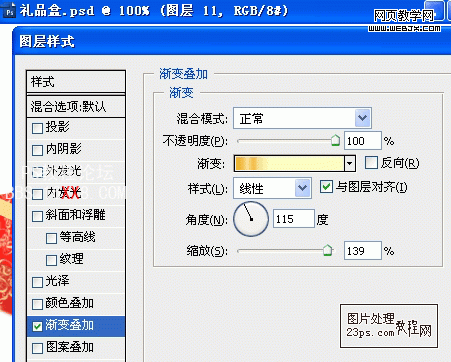Enable the 图案叠加 pattern overlay checkbox

click(37, 348)
